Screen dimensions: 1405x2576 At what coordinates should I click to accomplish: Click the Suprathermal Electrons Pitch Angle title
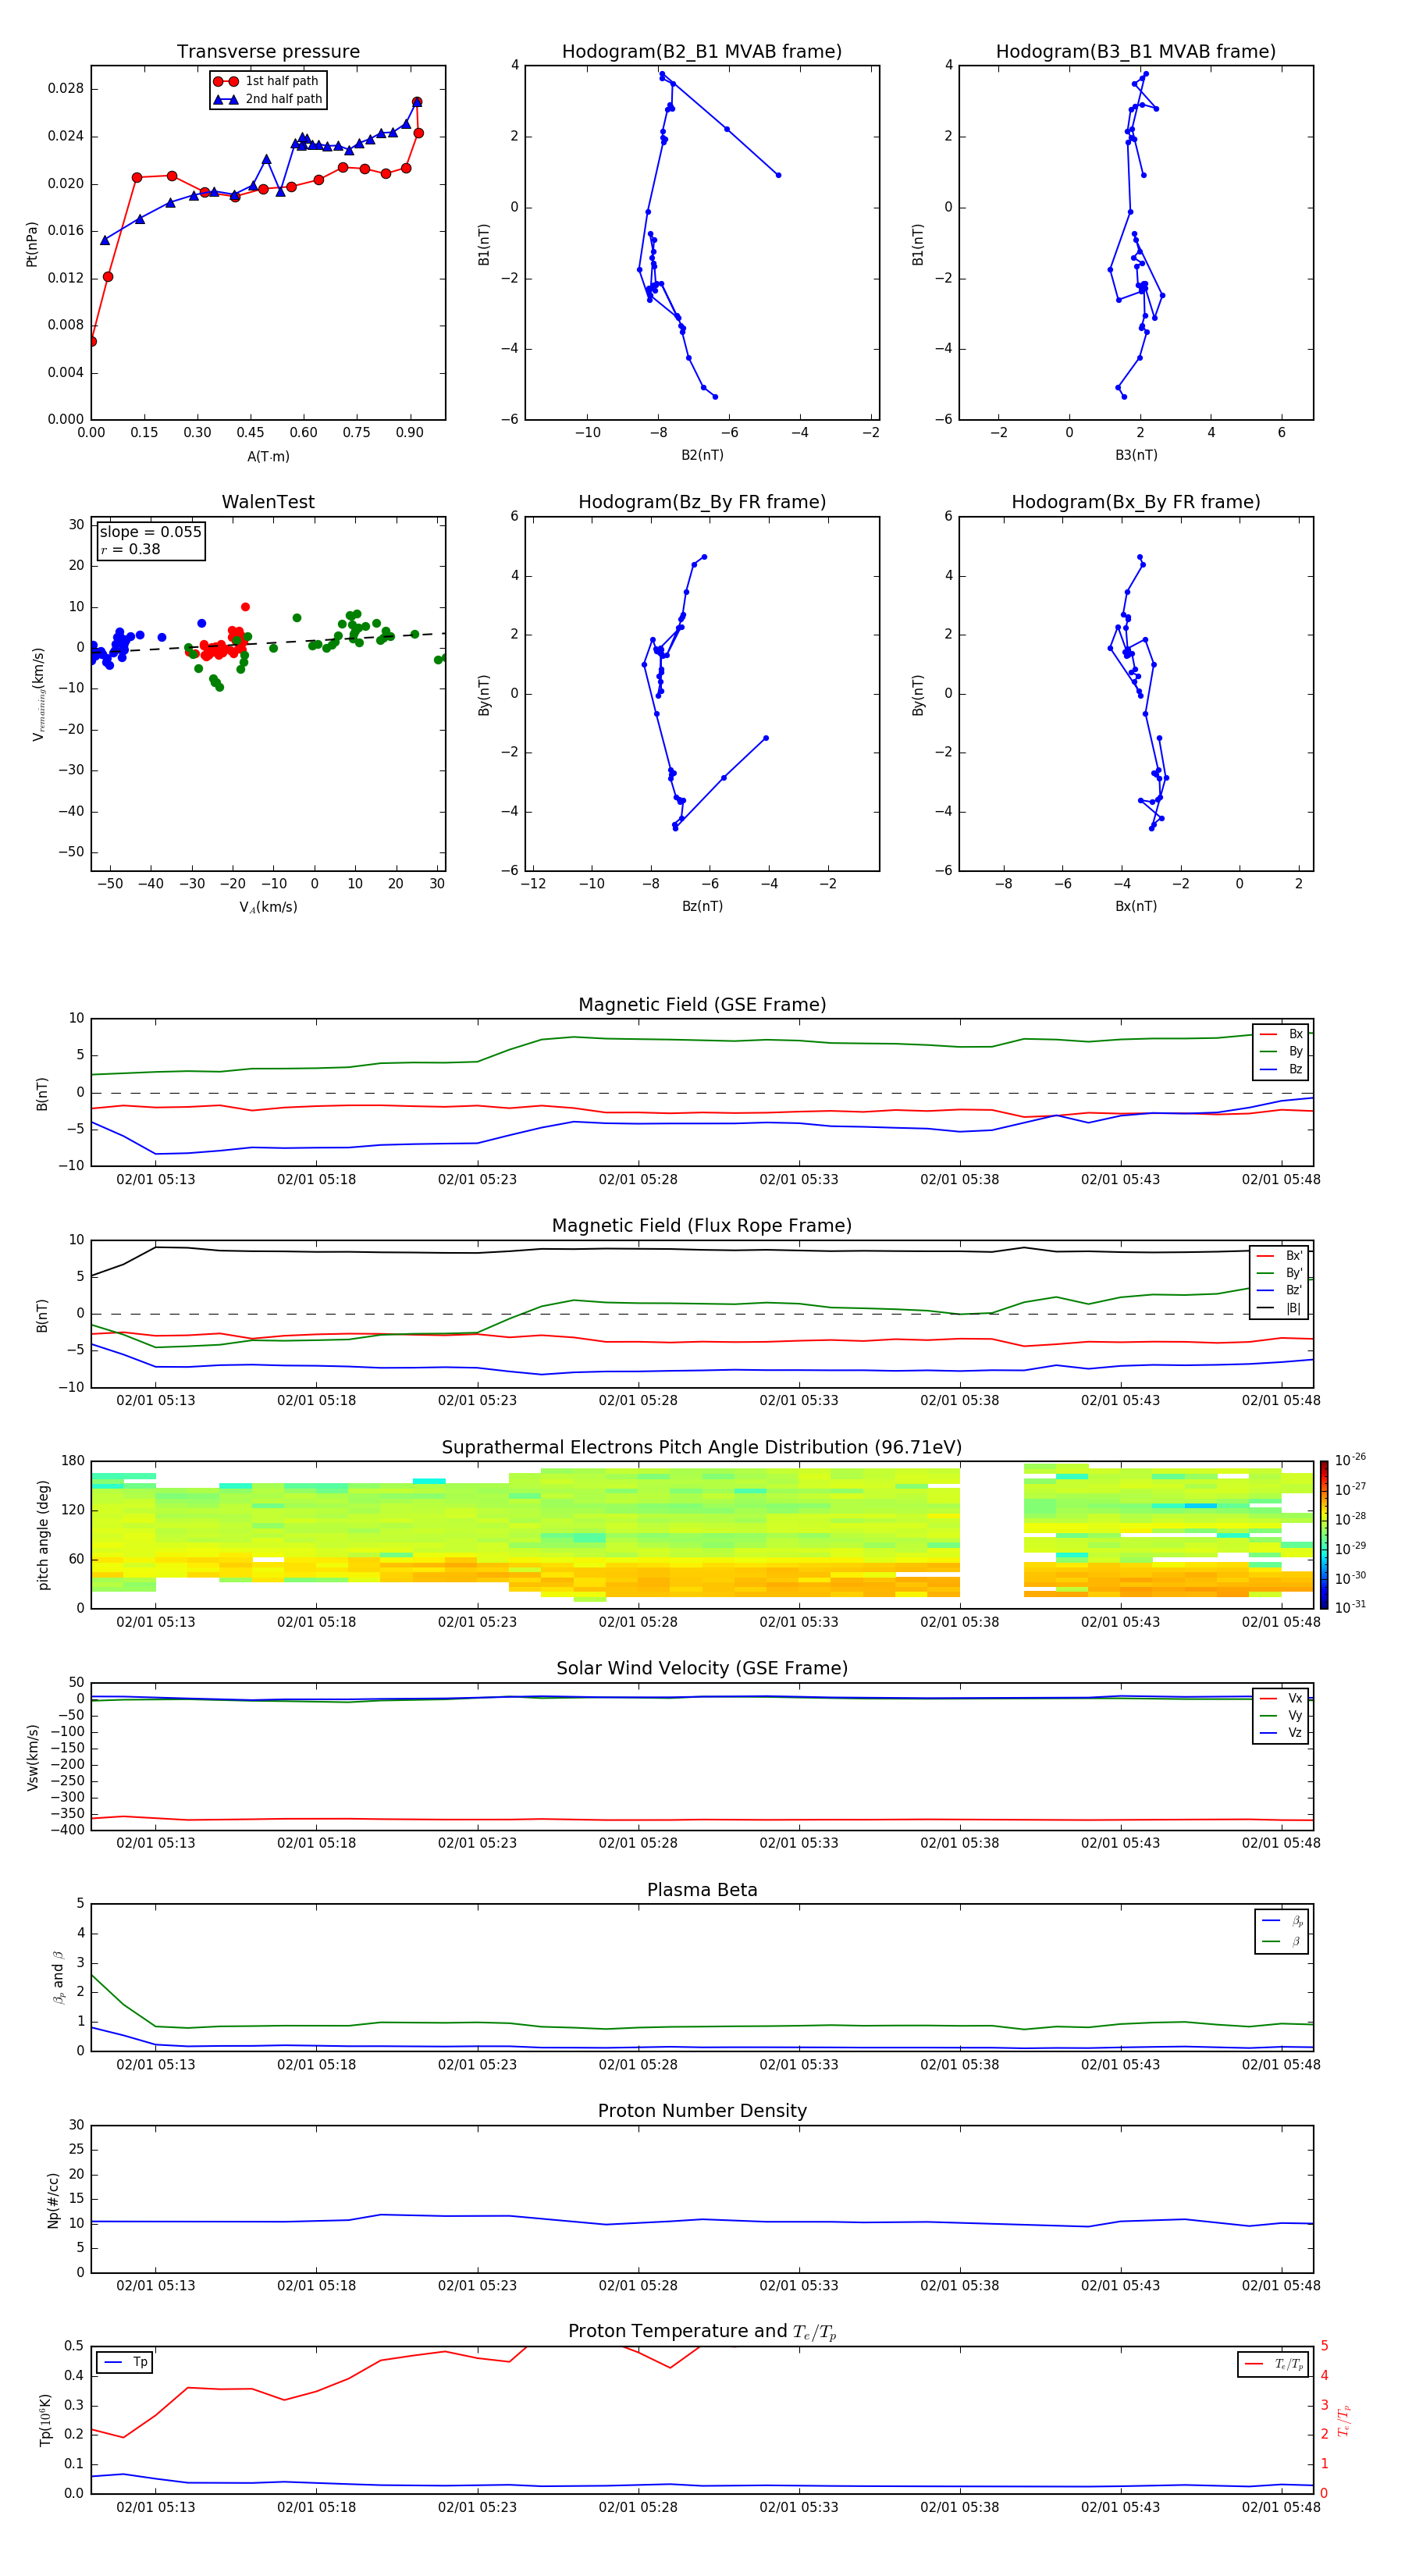tap(702, 1448)
